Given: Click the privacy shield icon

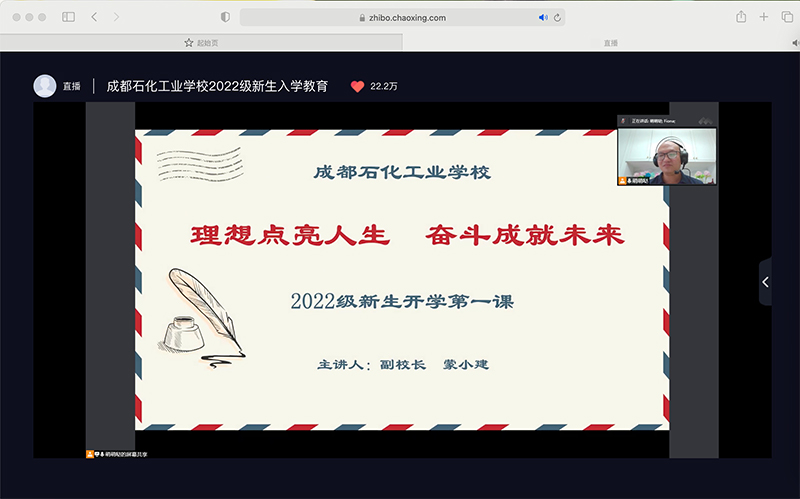Looking at the screenshot, I should (x=225, y=17).
